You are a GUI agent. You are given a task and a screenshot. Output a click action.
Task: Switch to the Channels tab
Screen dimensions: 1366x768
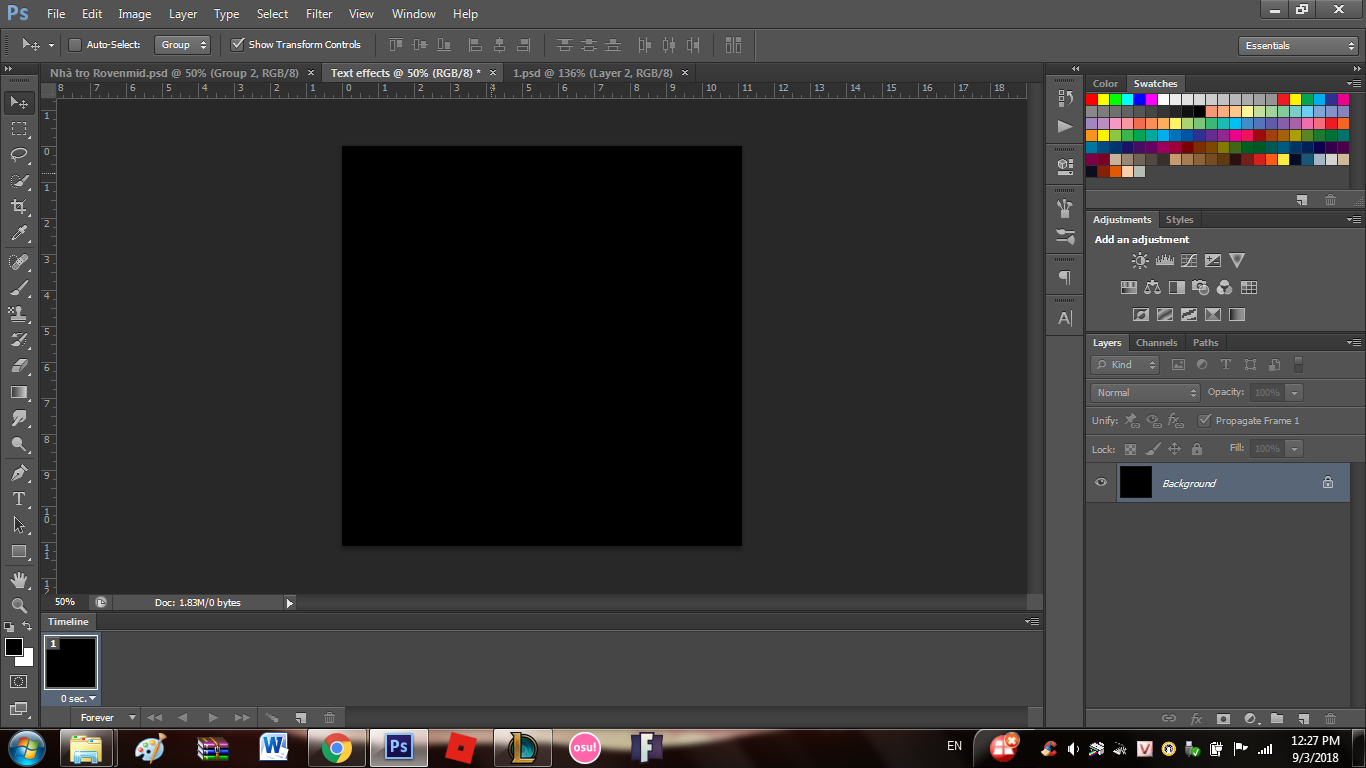pyautogui.click(x=1156, y=343)
